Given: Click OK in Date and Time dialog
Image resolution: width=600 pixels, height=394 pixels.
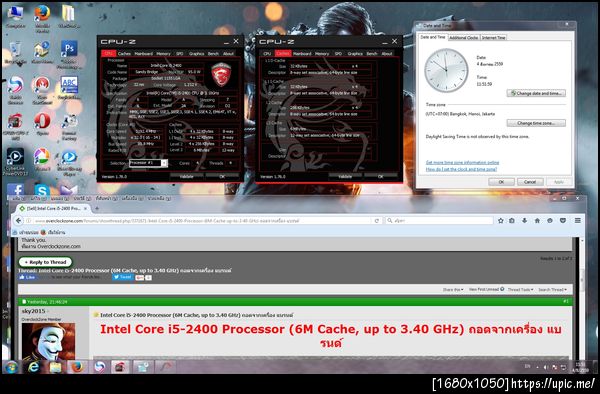Looking at the screenshot, I should pos(501,182).
